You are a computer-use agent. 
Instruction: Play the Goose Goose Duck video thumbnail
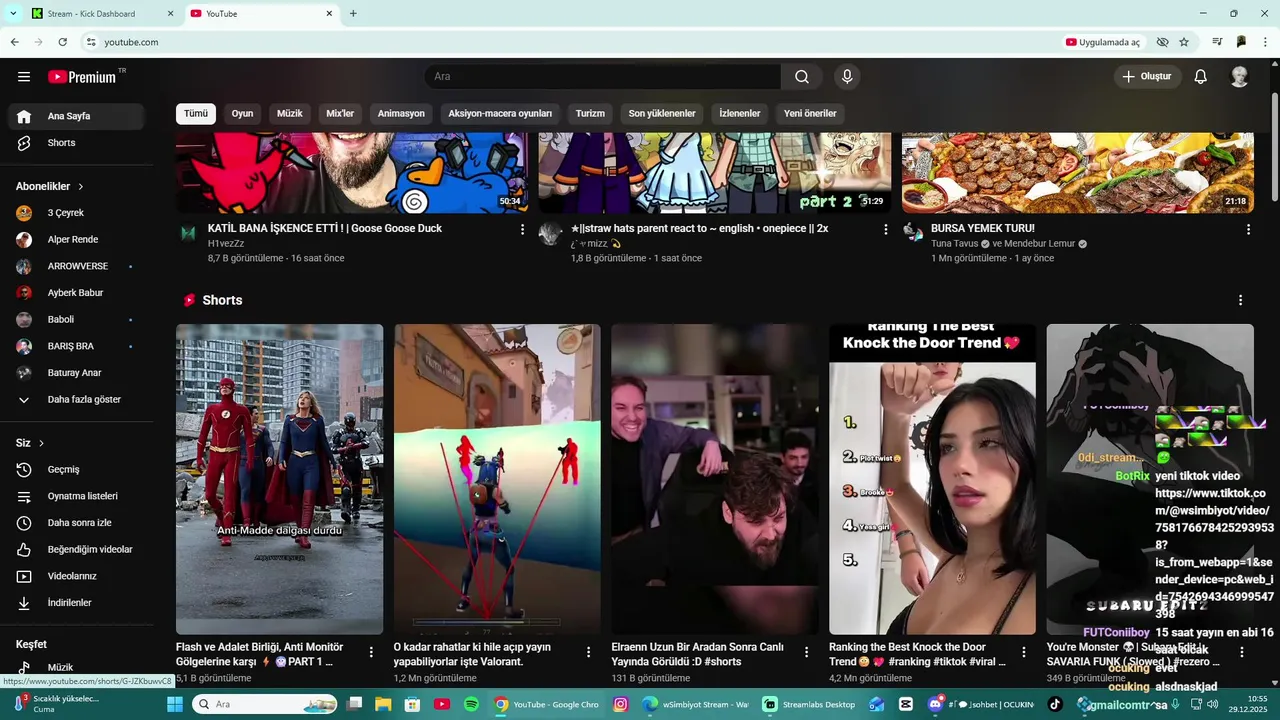point(352,173)
